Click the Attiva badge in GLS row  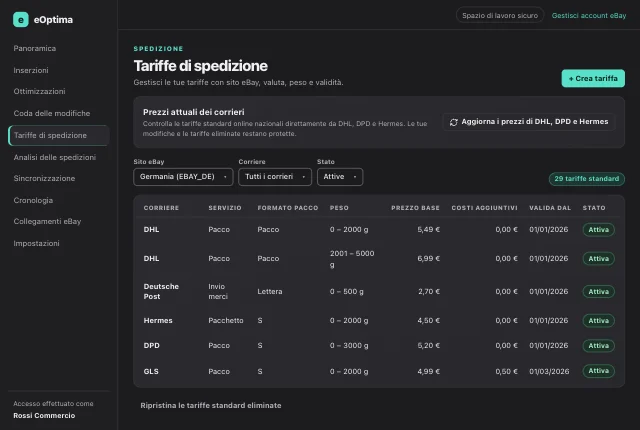coord(598,371)
